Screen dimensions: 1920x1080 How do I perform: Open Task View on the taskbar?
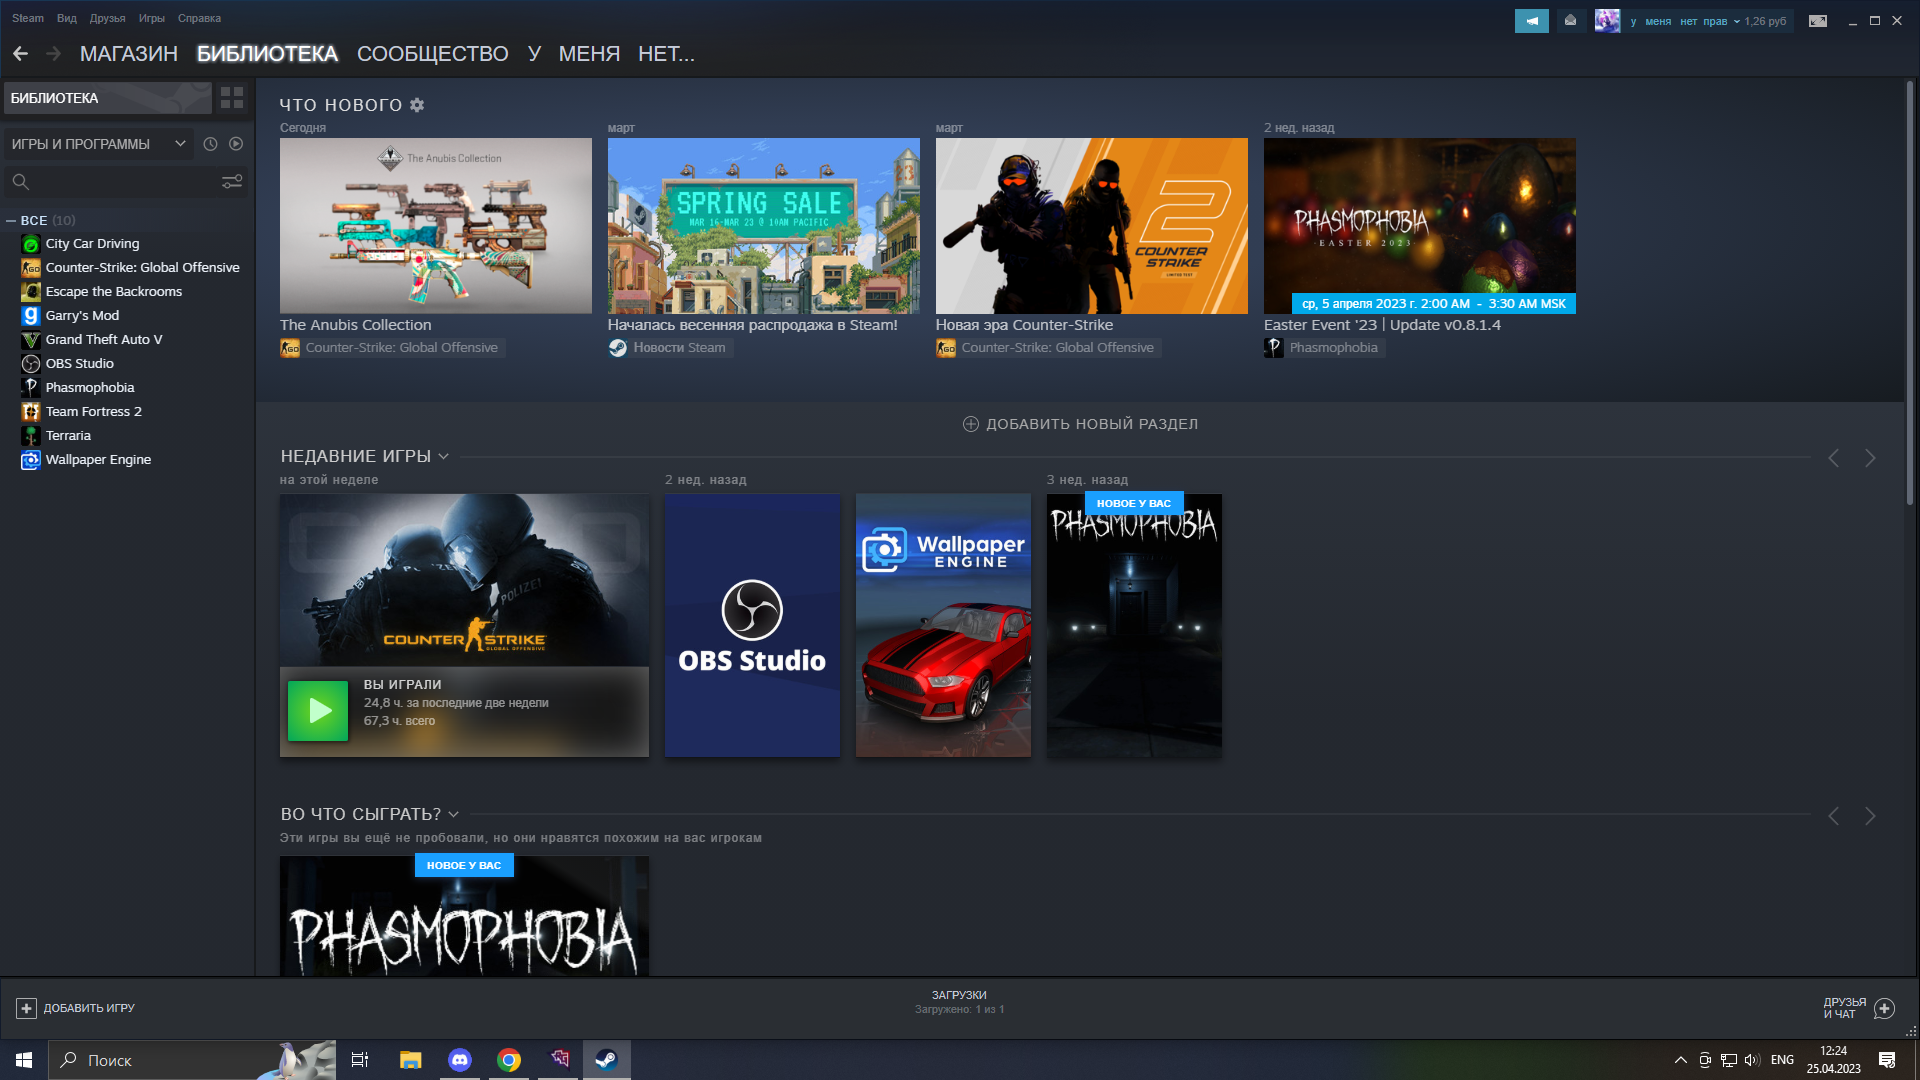coord(360,1060)
